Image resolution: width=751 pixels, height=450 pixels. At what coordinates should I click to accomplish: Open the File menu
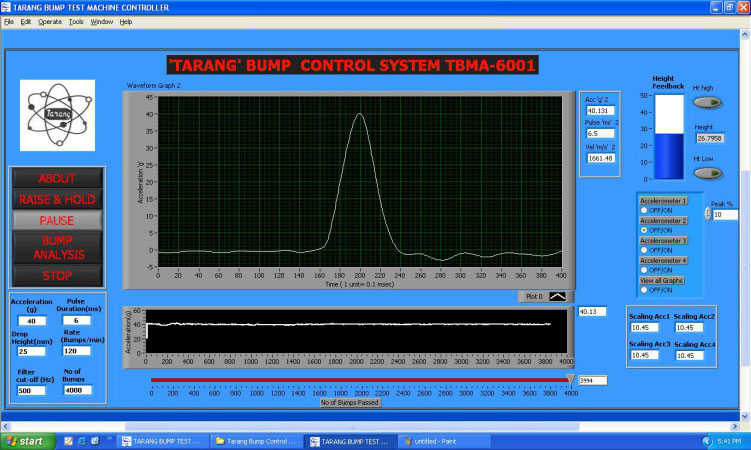(x=9, y=22)
